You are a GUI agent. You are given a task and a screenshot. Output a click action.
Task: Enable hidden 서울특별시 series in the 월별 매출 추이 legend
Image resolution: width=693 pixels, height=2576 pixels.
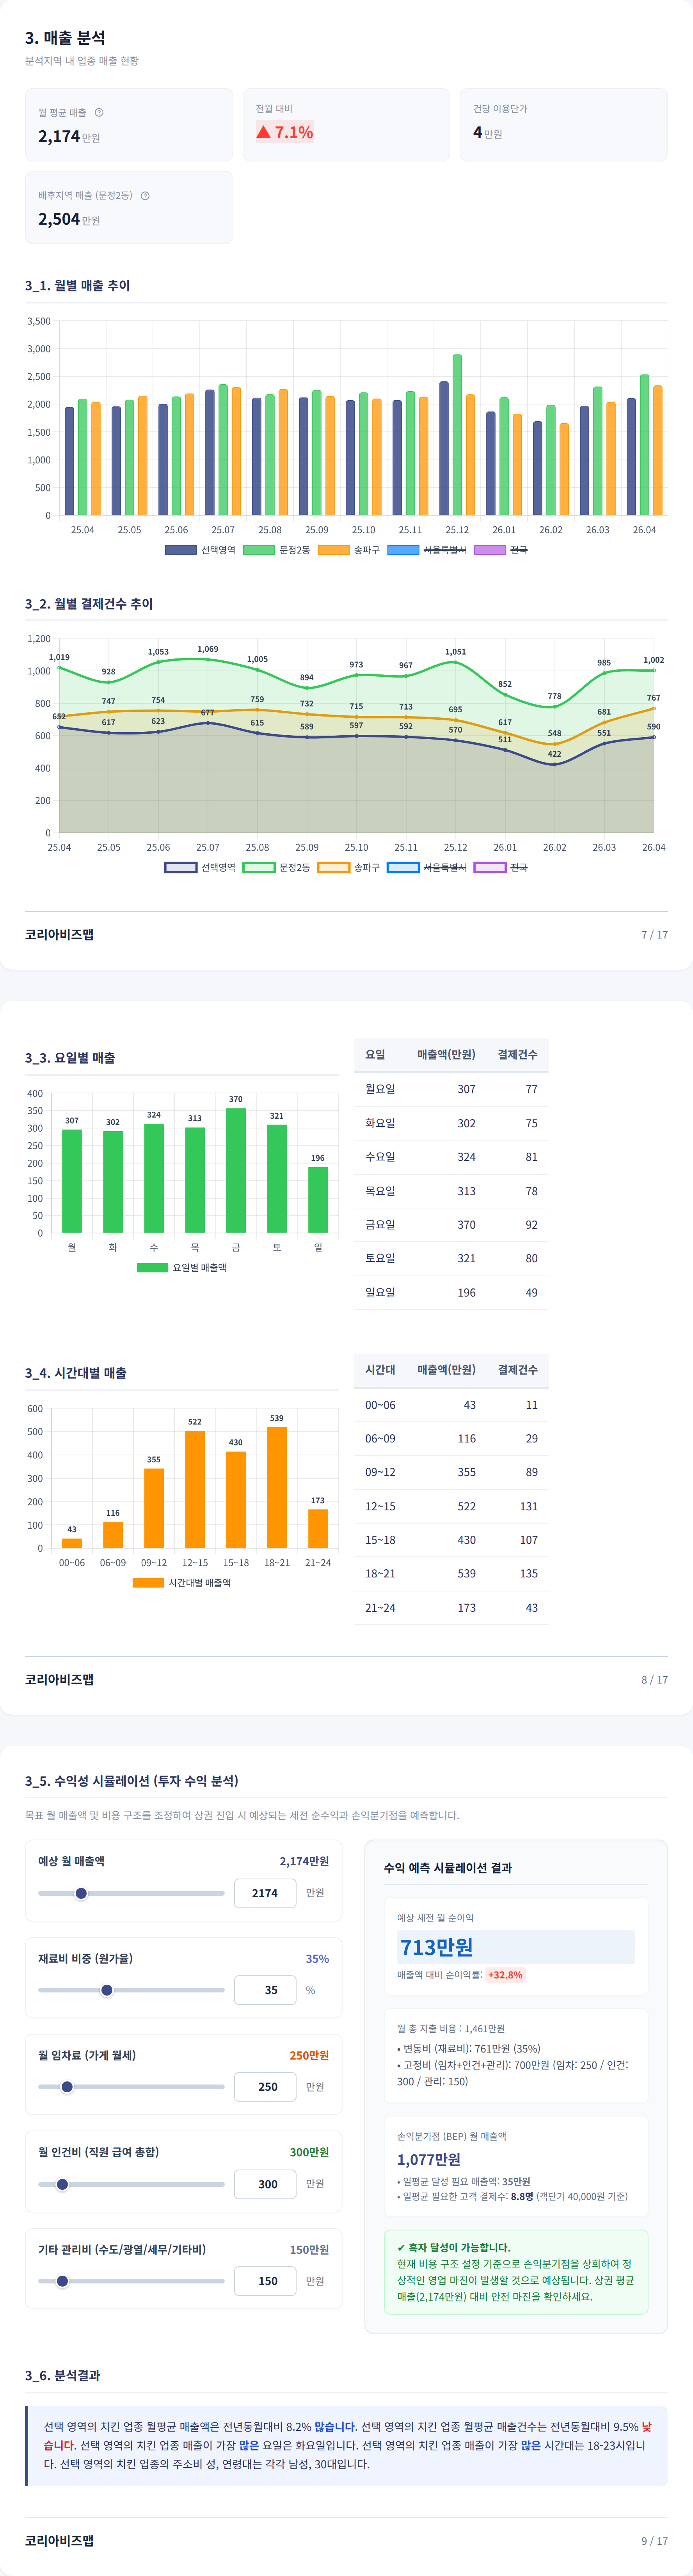point(427,550)
